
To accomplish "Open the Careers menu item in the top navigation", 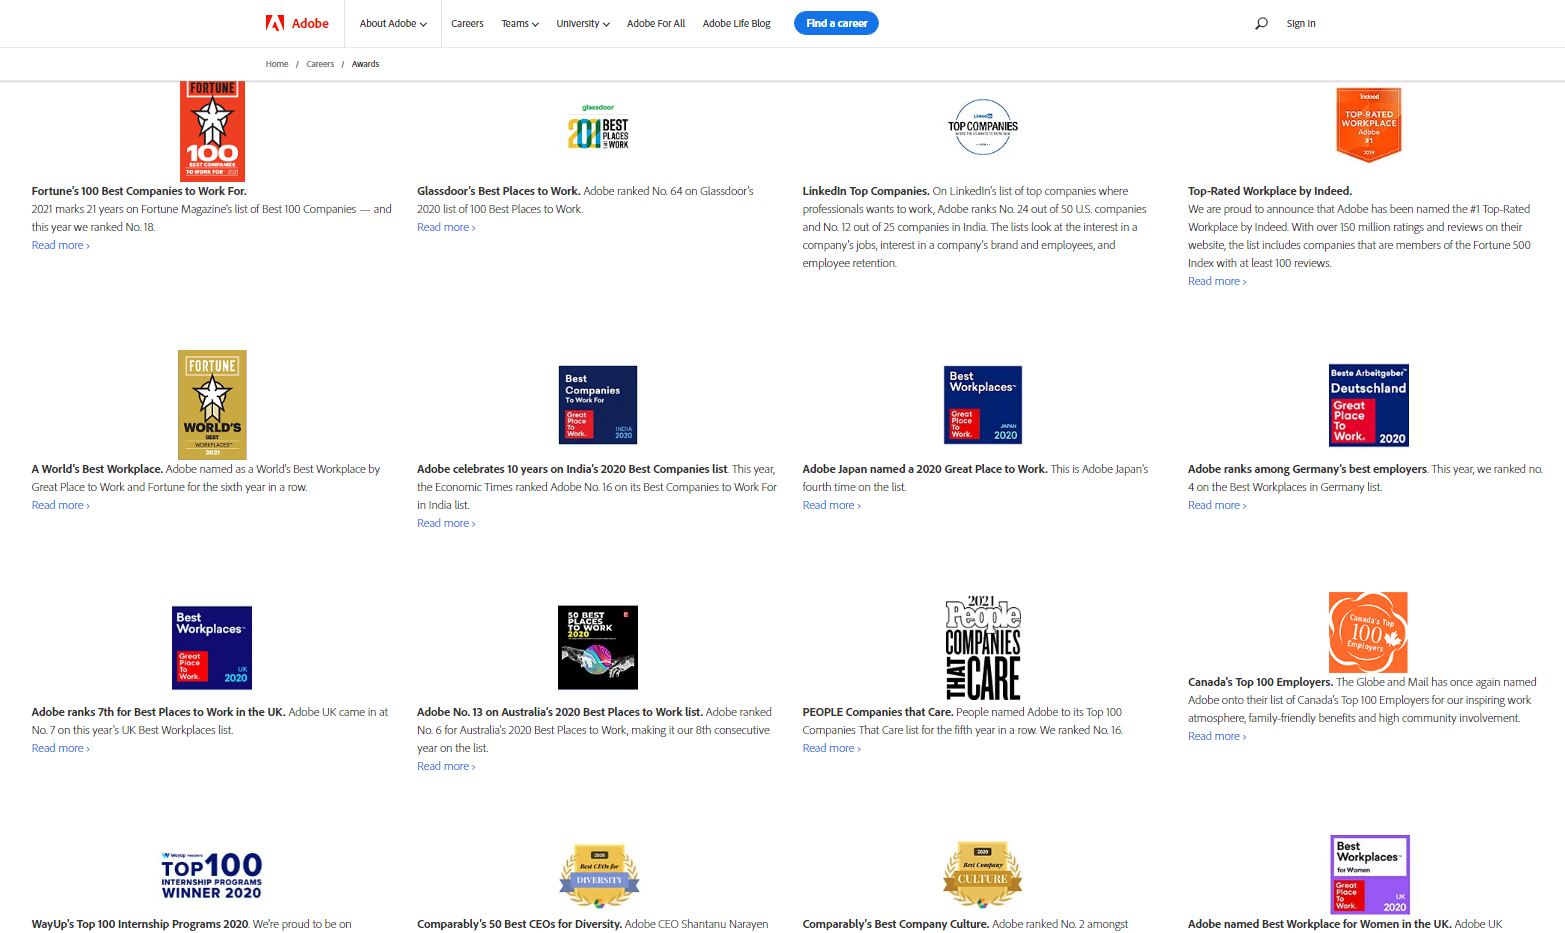I will pos(467,23).
